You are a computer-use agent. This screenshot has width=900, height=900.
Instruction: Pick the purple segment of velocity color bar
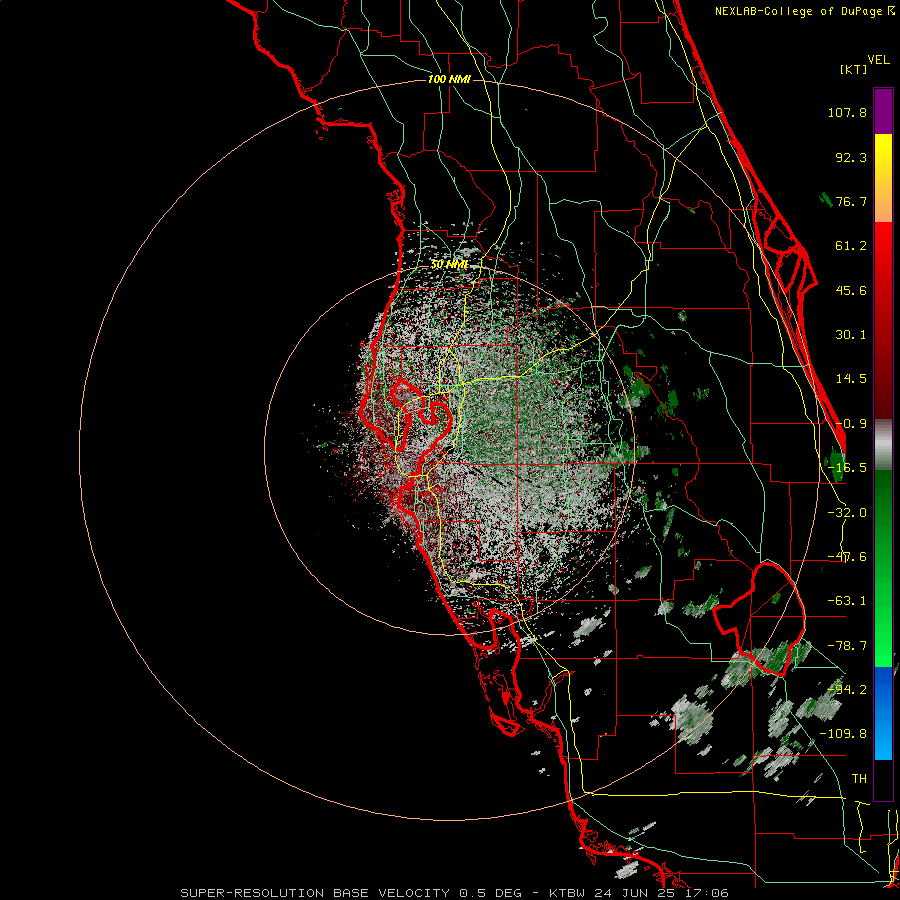[x=883, y=111]
